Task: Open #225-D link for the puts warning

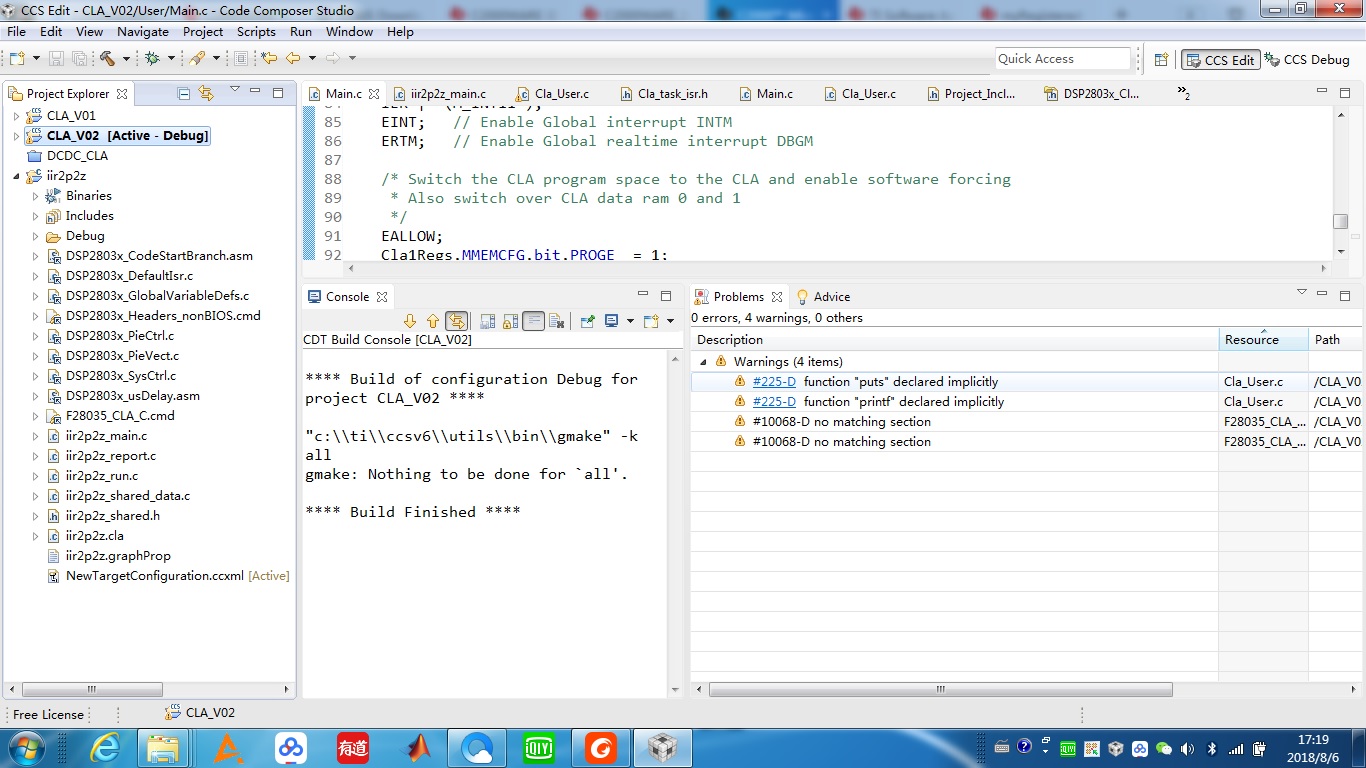Action: tap(774, 382)
